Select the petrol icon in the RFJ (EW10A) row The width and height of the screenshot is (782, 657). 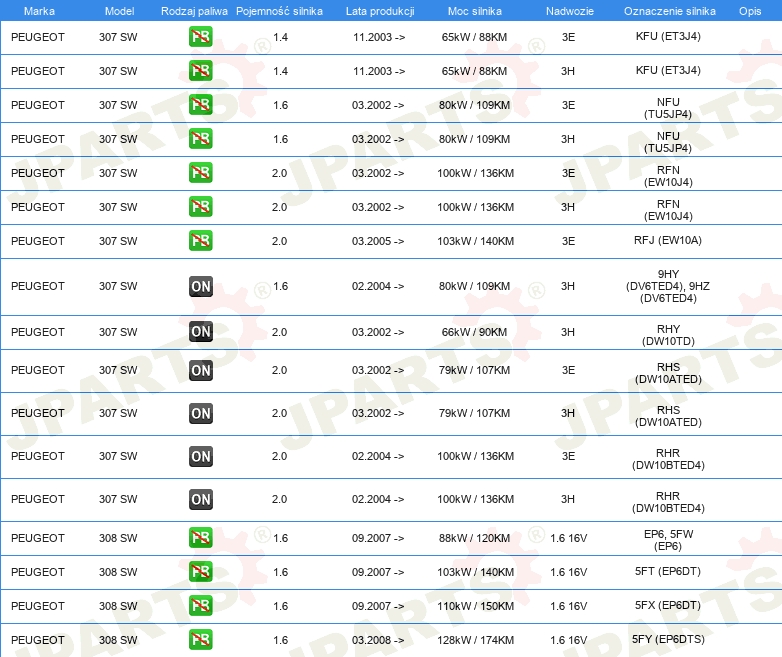(200, 240)
